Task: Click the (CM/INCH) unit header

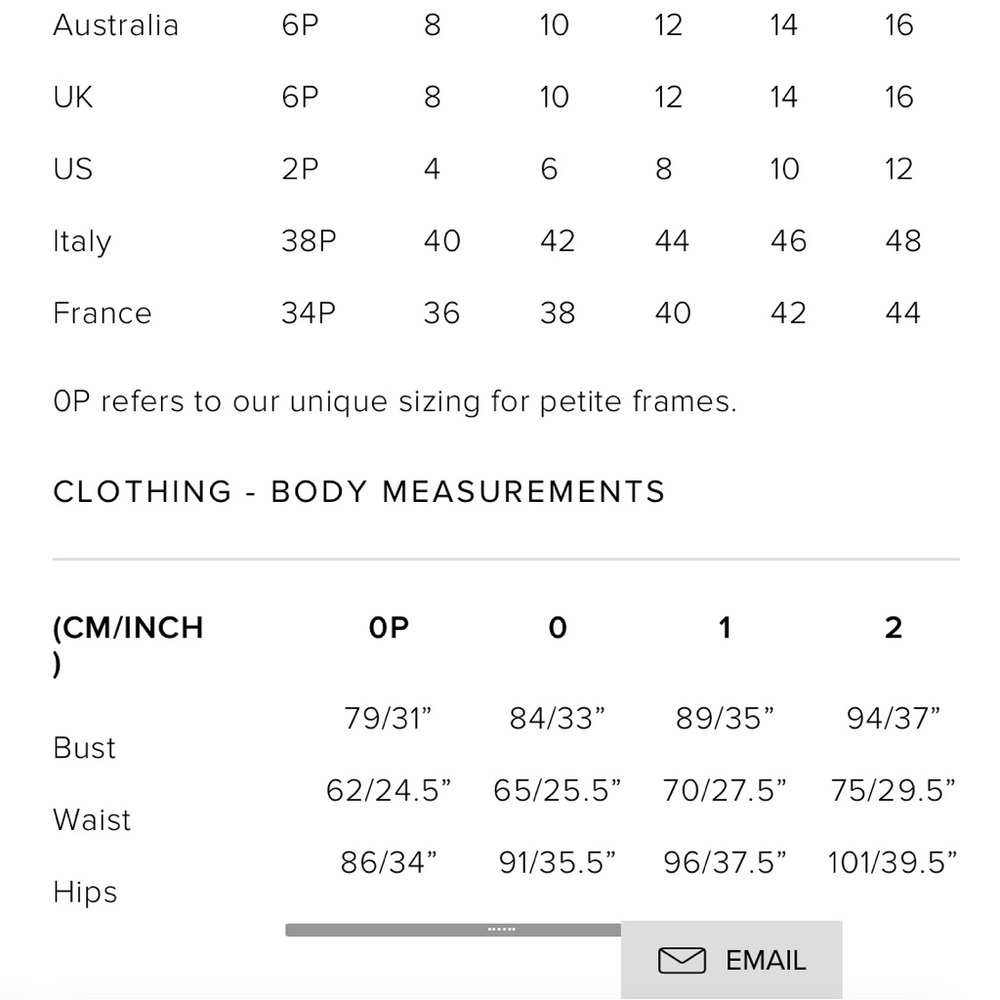Action: [x=128, y=645]
